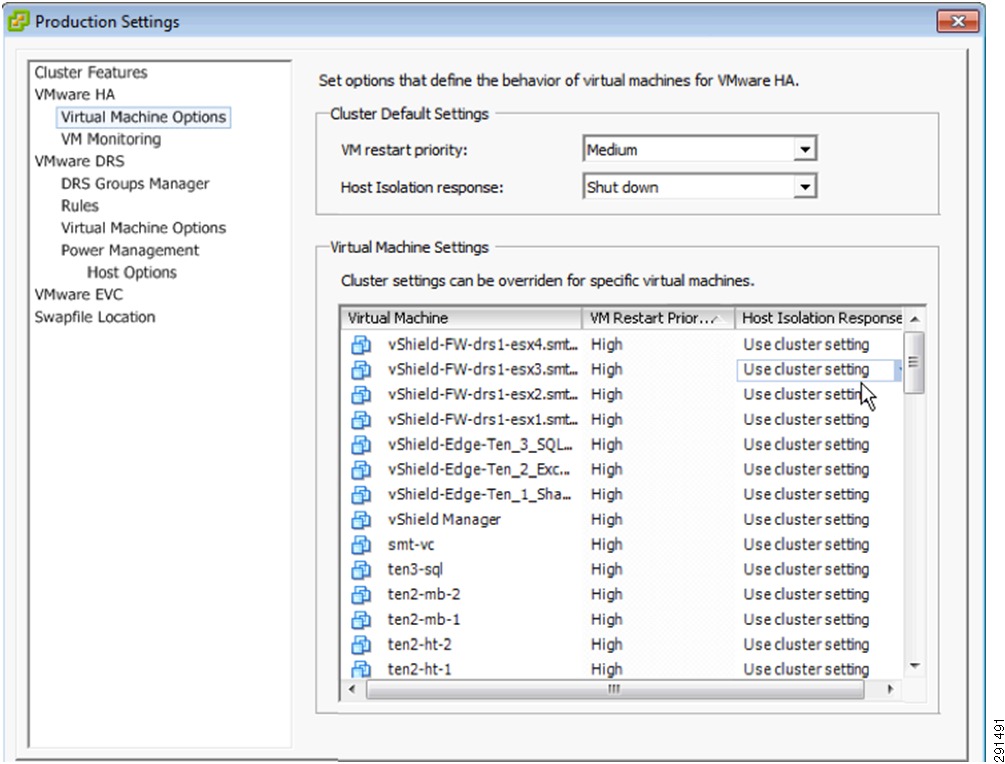
Task: Click the VM icon for vShield-FW-drs1-esx4
Action: point(361,345)
